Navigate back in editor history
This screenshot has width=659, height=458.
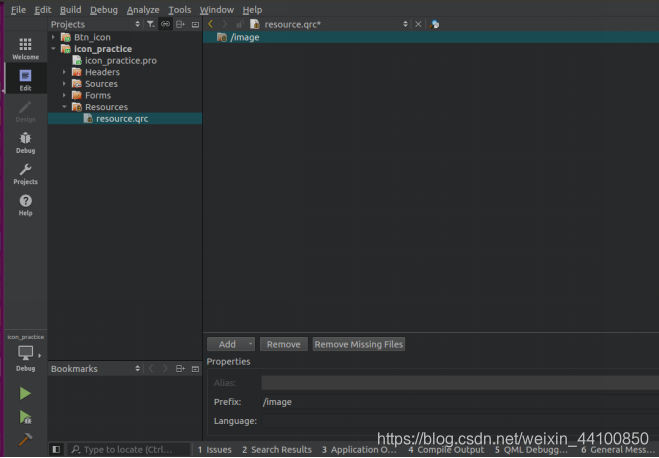click(x=211, y=24)
